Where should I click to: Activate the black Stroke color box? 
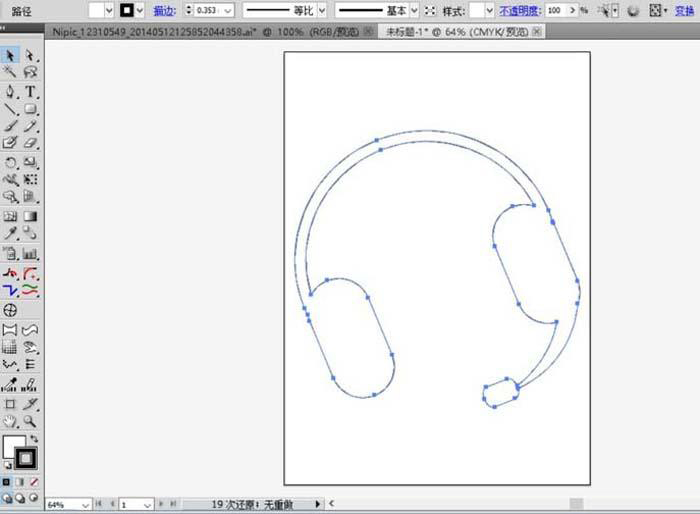pos(26,458)
